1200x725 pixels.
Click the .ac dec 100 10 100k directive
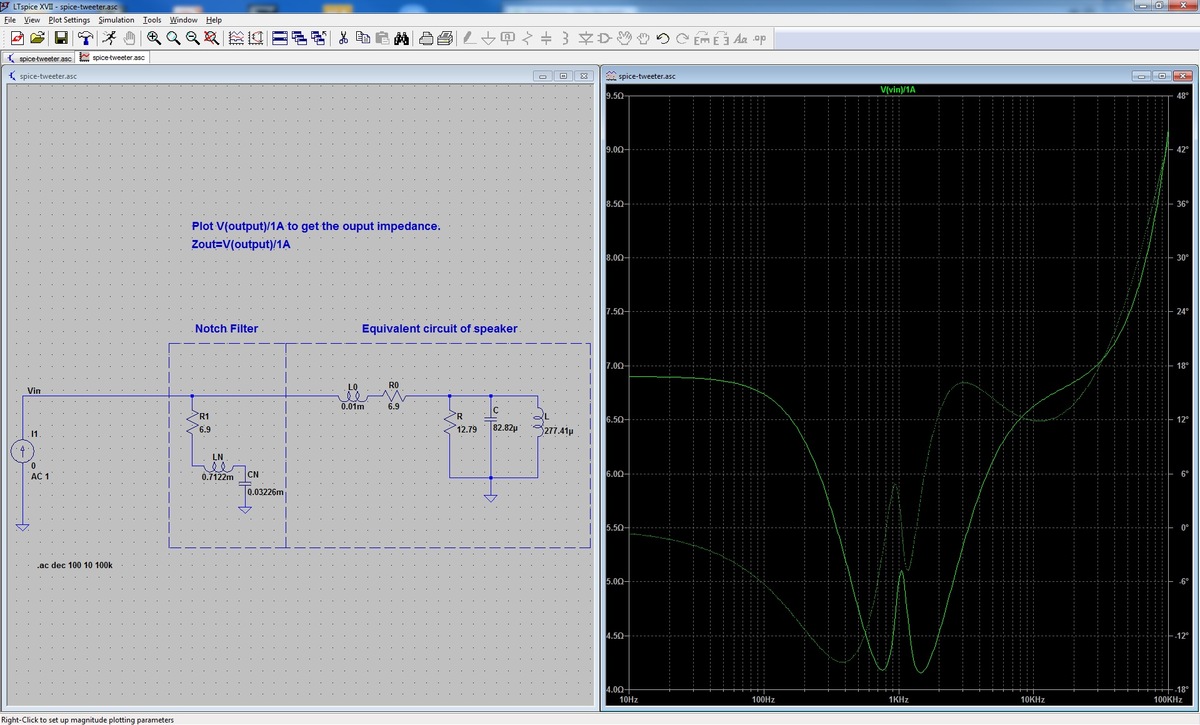pos(74,566)
